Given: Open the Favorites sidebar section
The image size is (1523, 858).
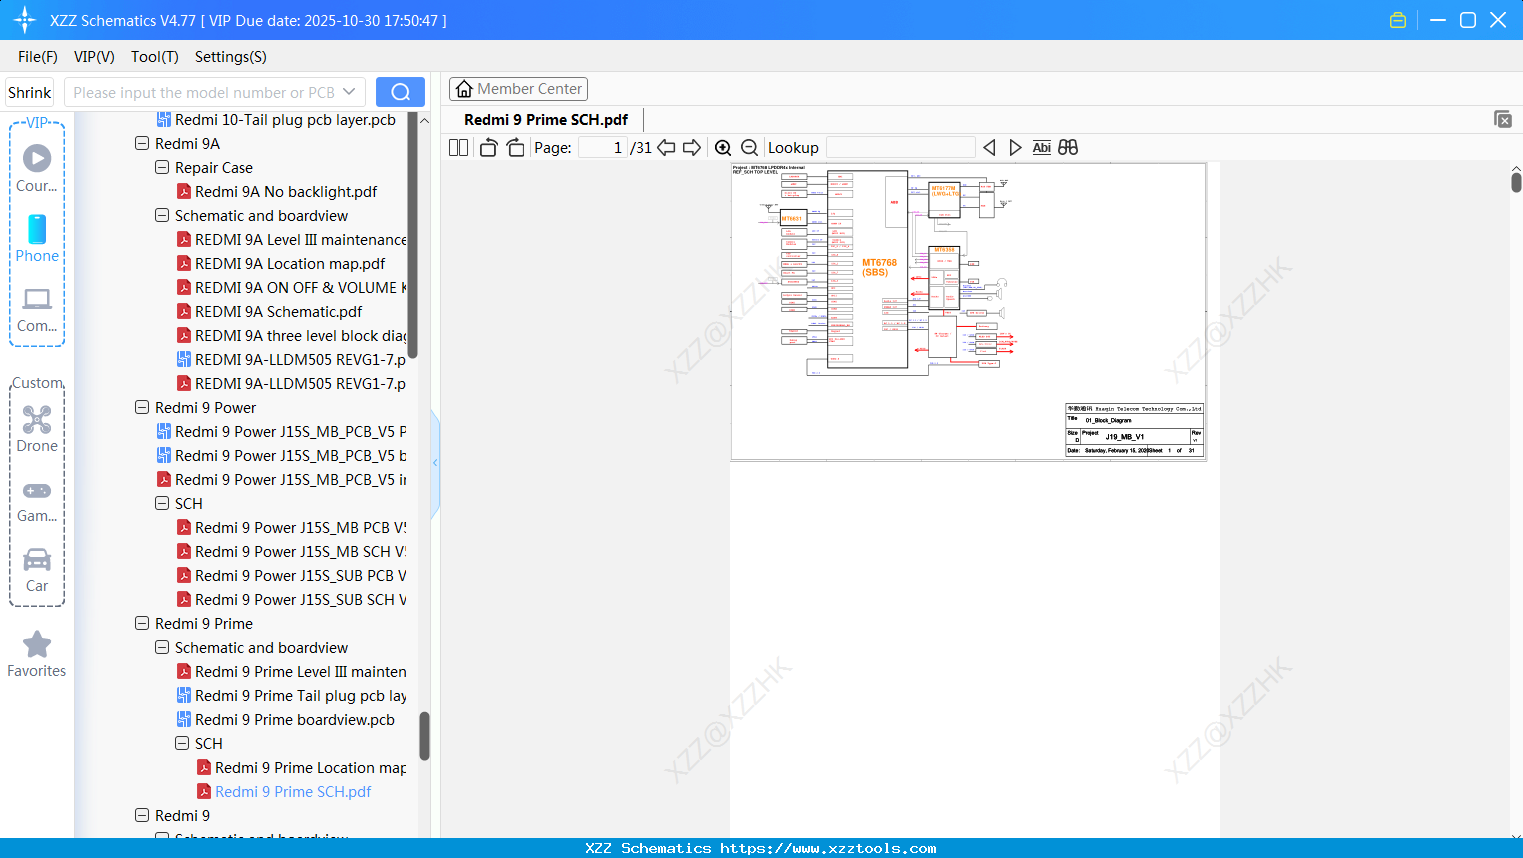Looking at the screenshot, I should 37,655.
